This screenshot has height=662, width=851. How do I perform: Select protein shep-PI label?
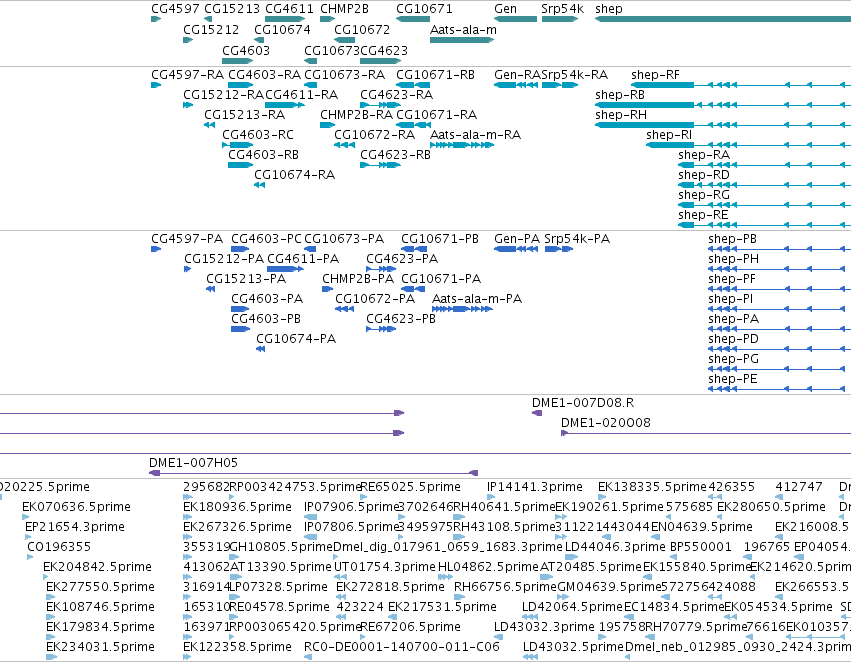[x=731, y=299]
